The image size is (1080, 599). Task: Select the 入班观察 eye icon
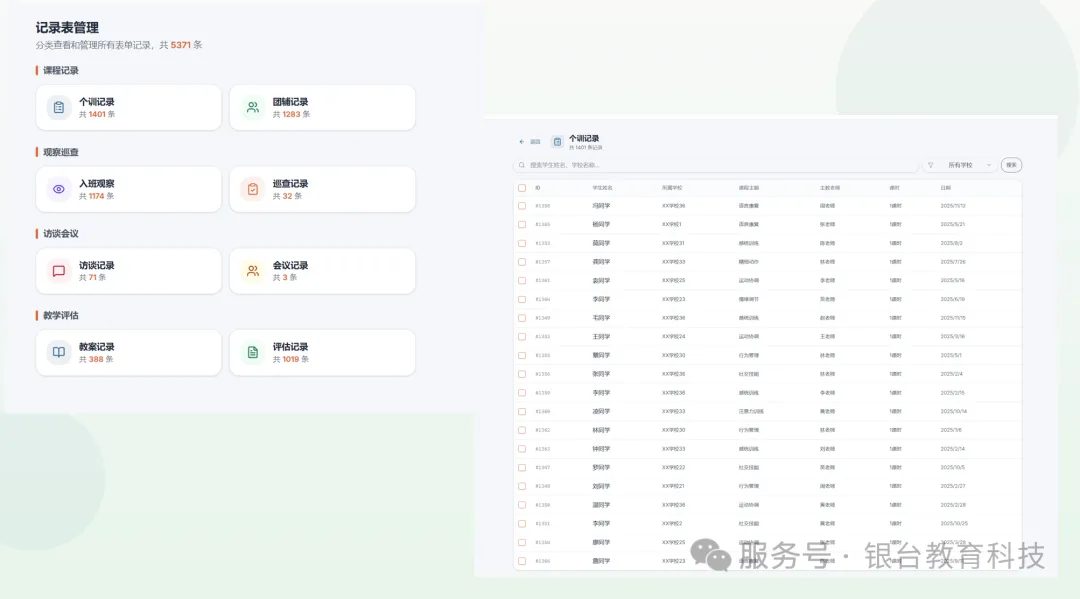pyautogui.click(x=59, y=189)
